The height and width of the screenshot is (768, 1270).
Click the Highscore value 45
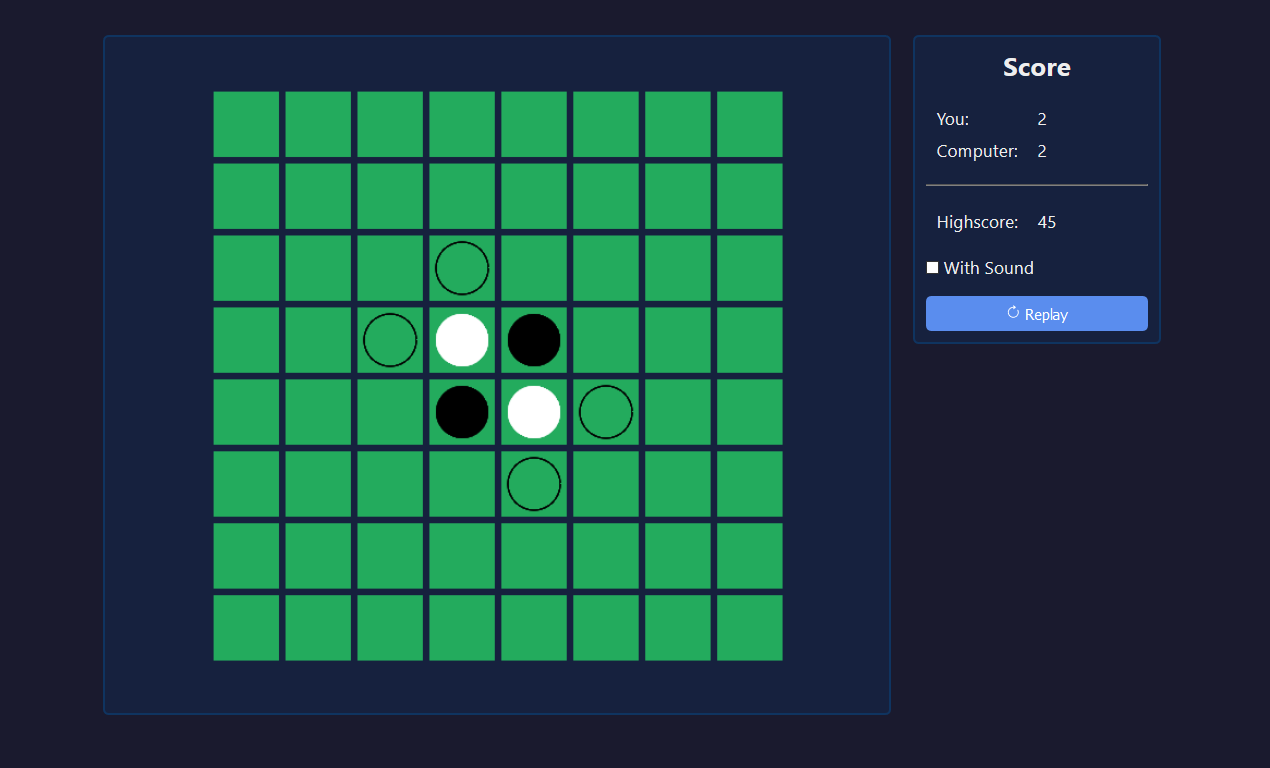1047,222
